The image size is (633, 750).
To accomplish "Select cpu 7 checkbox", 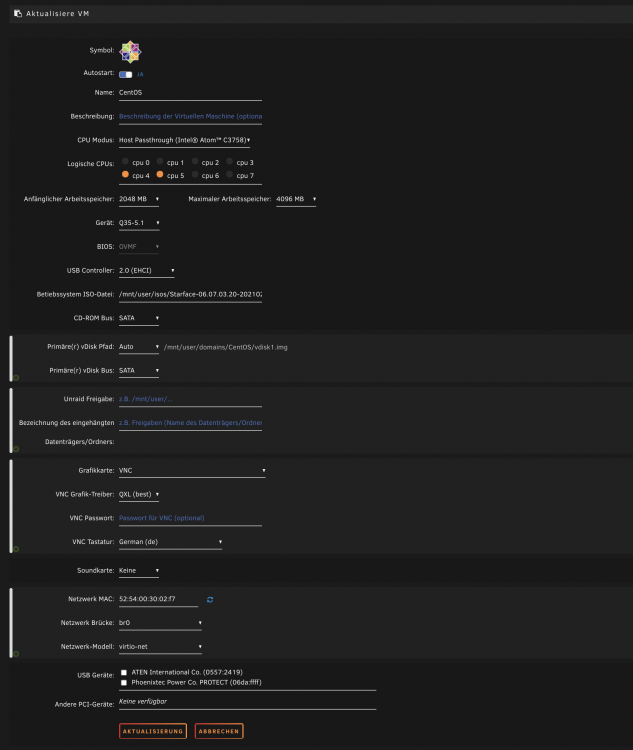I will (230, 174).
